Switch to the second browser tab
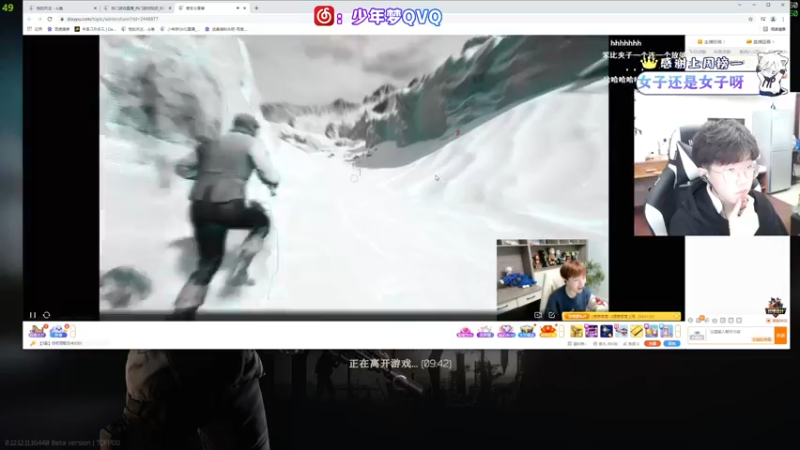 point(135,8)
